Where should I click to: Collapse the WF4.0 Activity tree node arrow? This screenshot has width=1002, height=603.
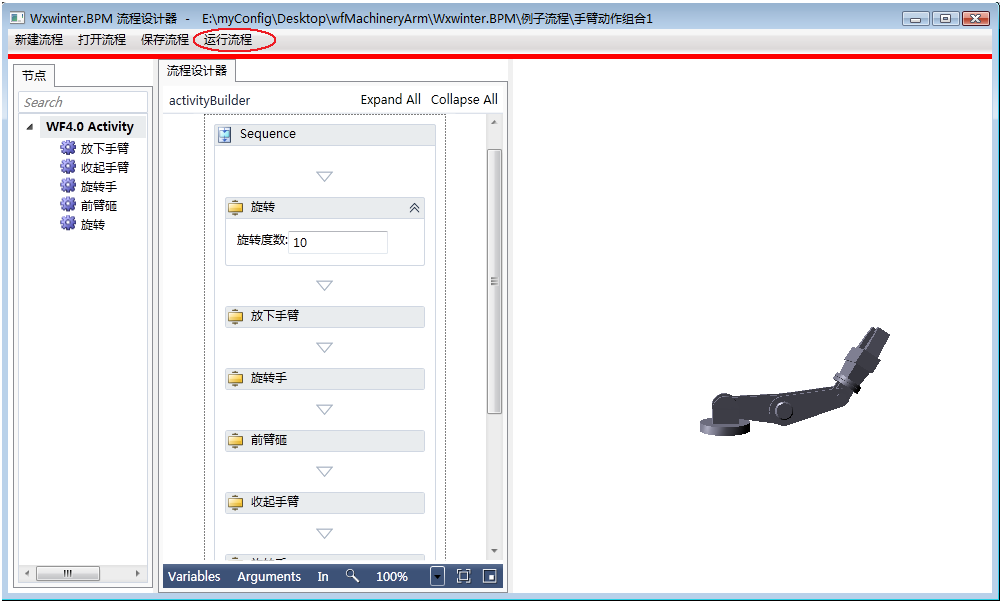point(29,127)
